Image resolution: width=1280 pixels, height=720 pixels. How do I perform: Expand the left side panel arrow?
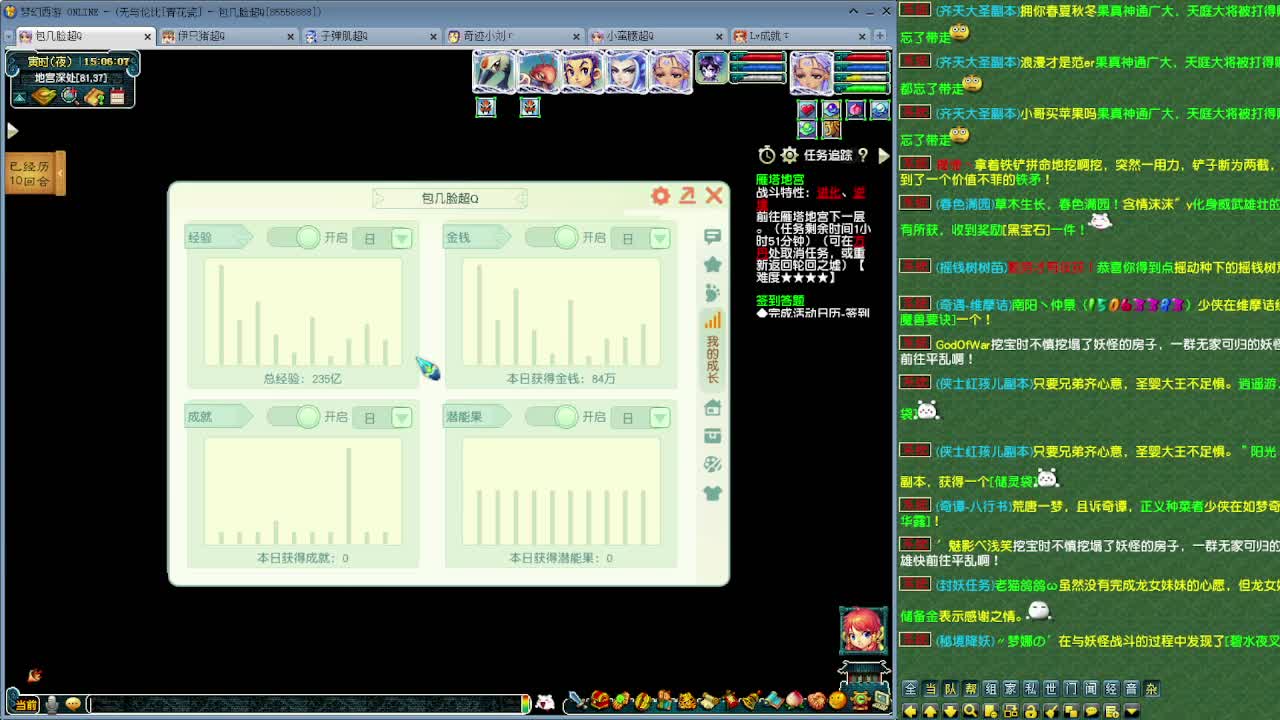click(12, 130)
